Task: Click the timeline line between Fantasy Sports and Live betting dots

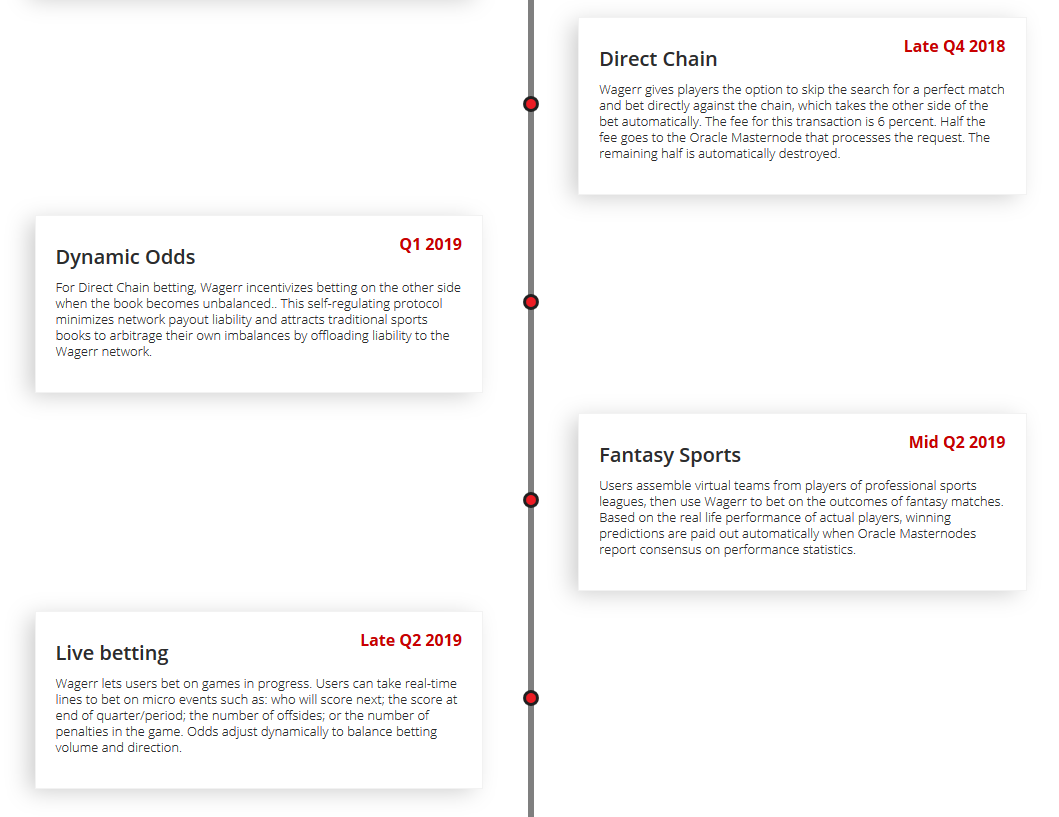Action: click(531, 598)
